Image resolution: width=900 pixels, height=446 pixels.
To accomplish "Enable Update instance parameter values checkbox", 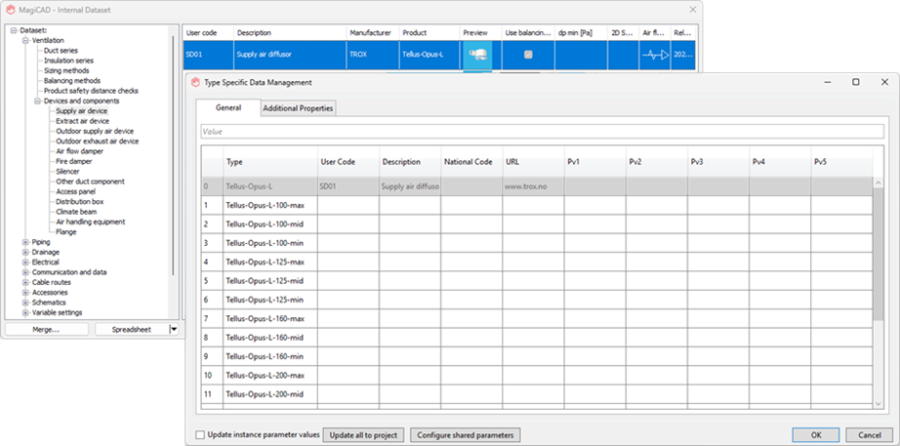I will pyautogui.click(x=200, y=435).
